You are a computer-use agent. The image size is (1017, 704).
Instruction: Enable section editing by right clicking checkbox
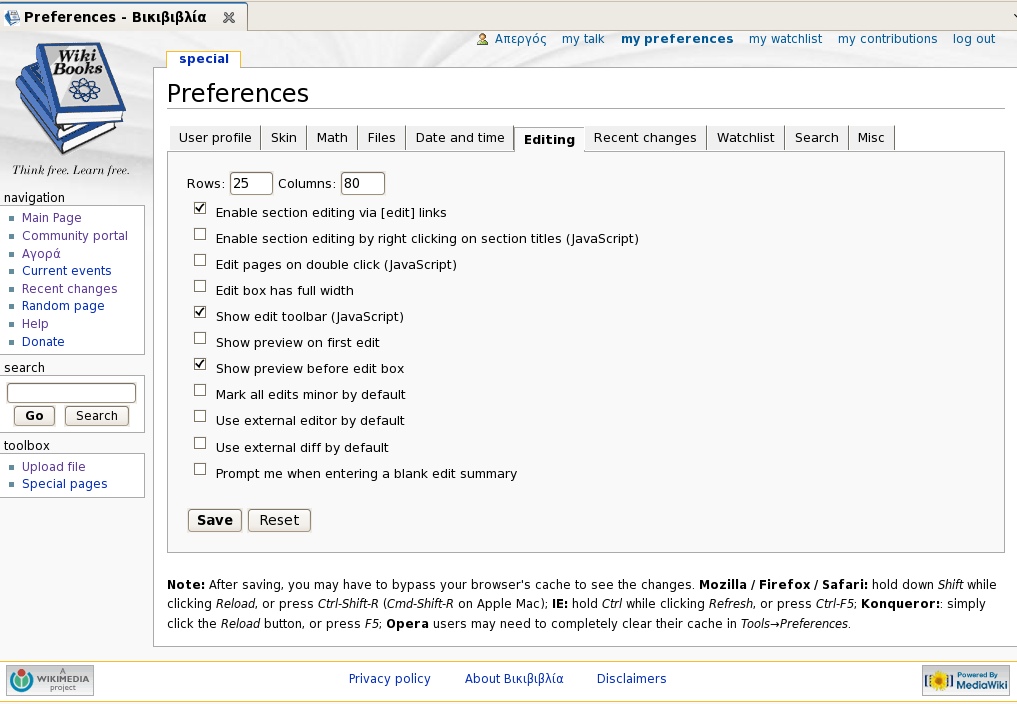(x=200, y=234)
